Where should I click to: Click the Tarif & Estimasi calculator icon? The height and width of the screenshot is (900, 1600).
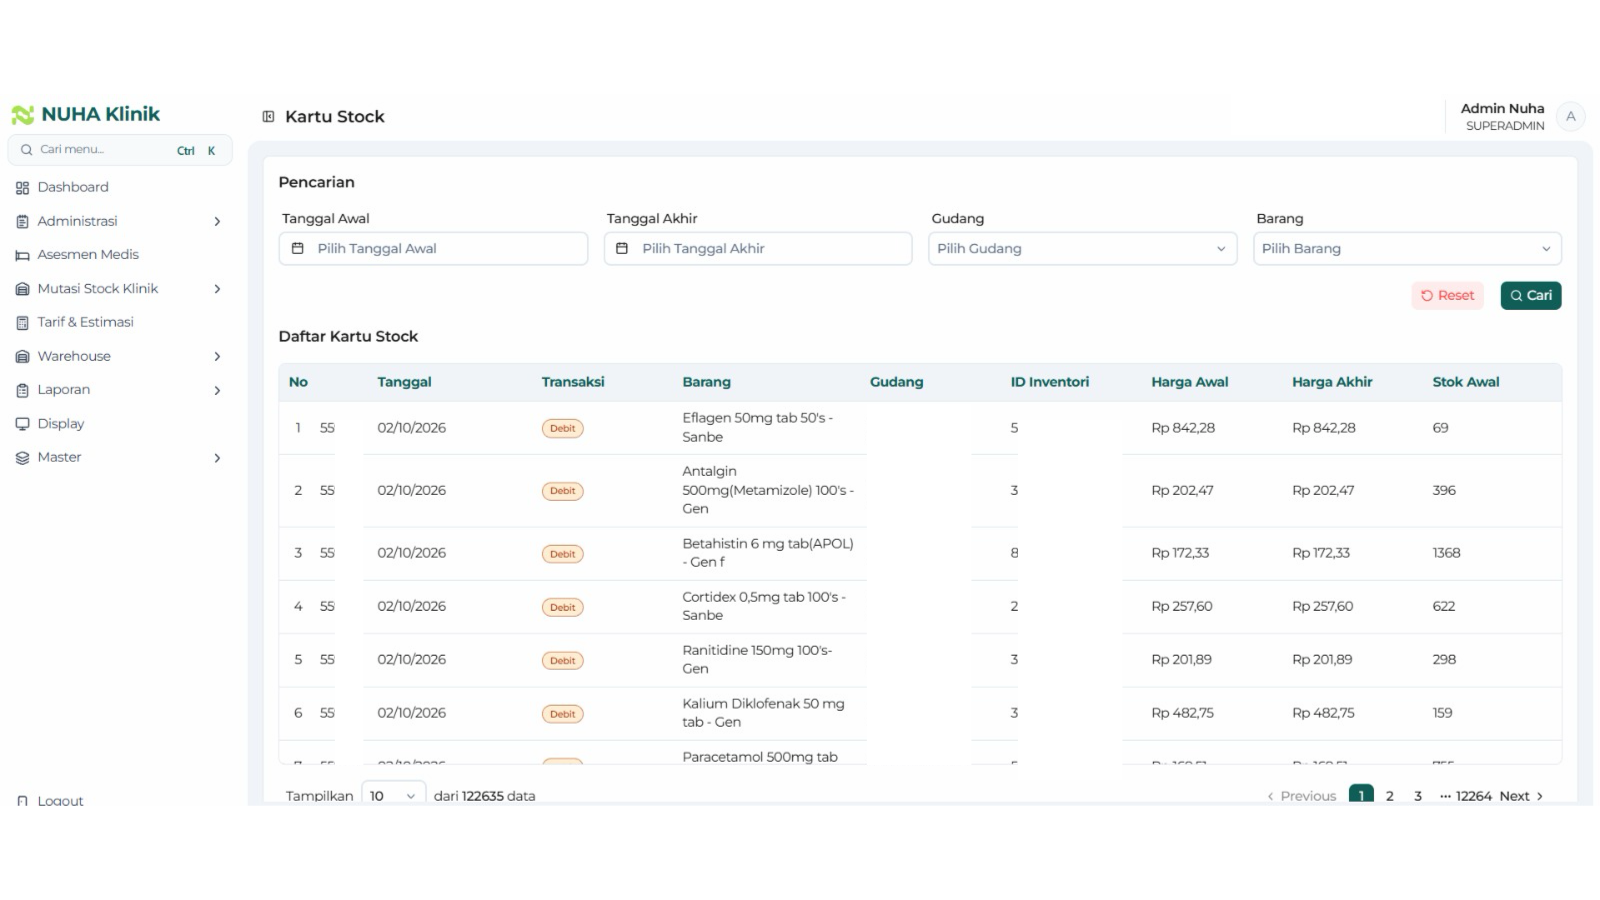coord(22,323)
